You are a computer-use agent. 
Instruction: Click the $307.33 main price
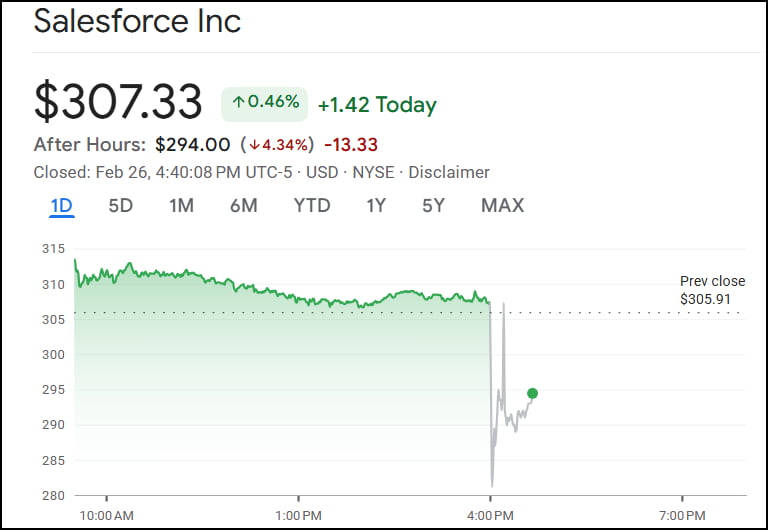click(118, 102)
